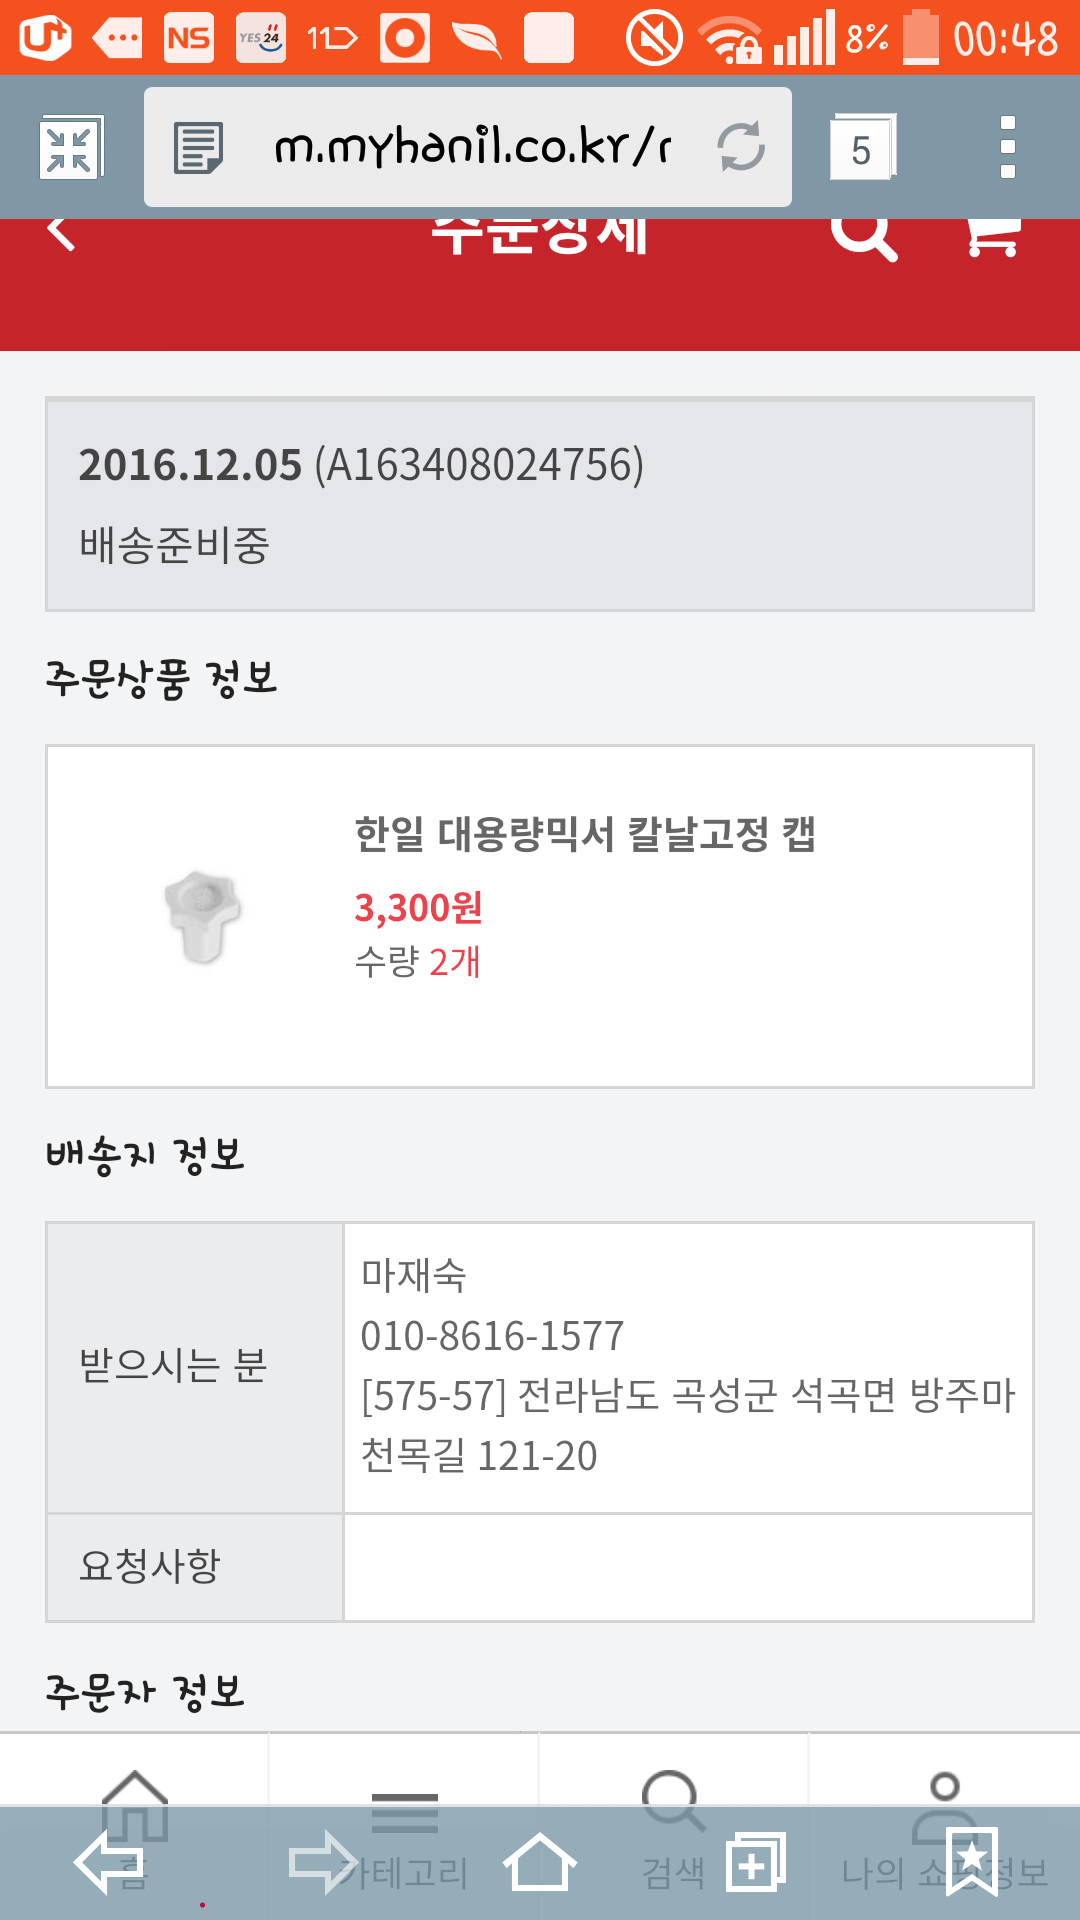1080x1920 pixels.
Task: Open the tab switcher showing 5 tabs
Action: [x=862, y=148]
